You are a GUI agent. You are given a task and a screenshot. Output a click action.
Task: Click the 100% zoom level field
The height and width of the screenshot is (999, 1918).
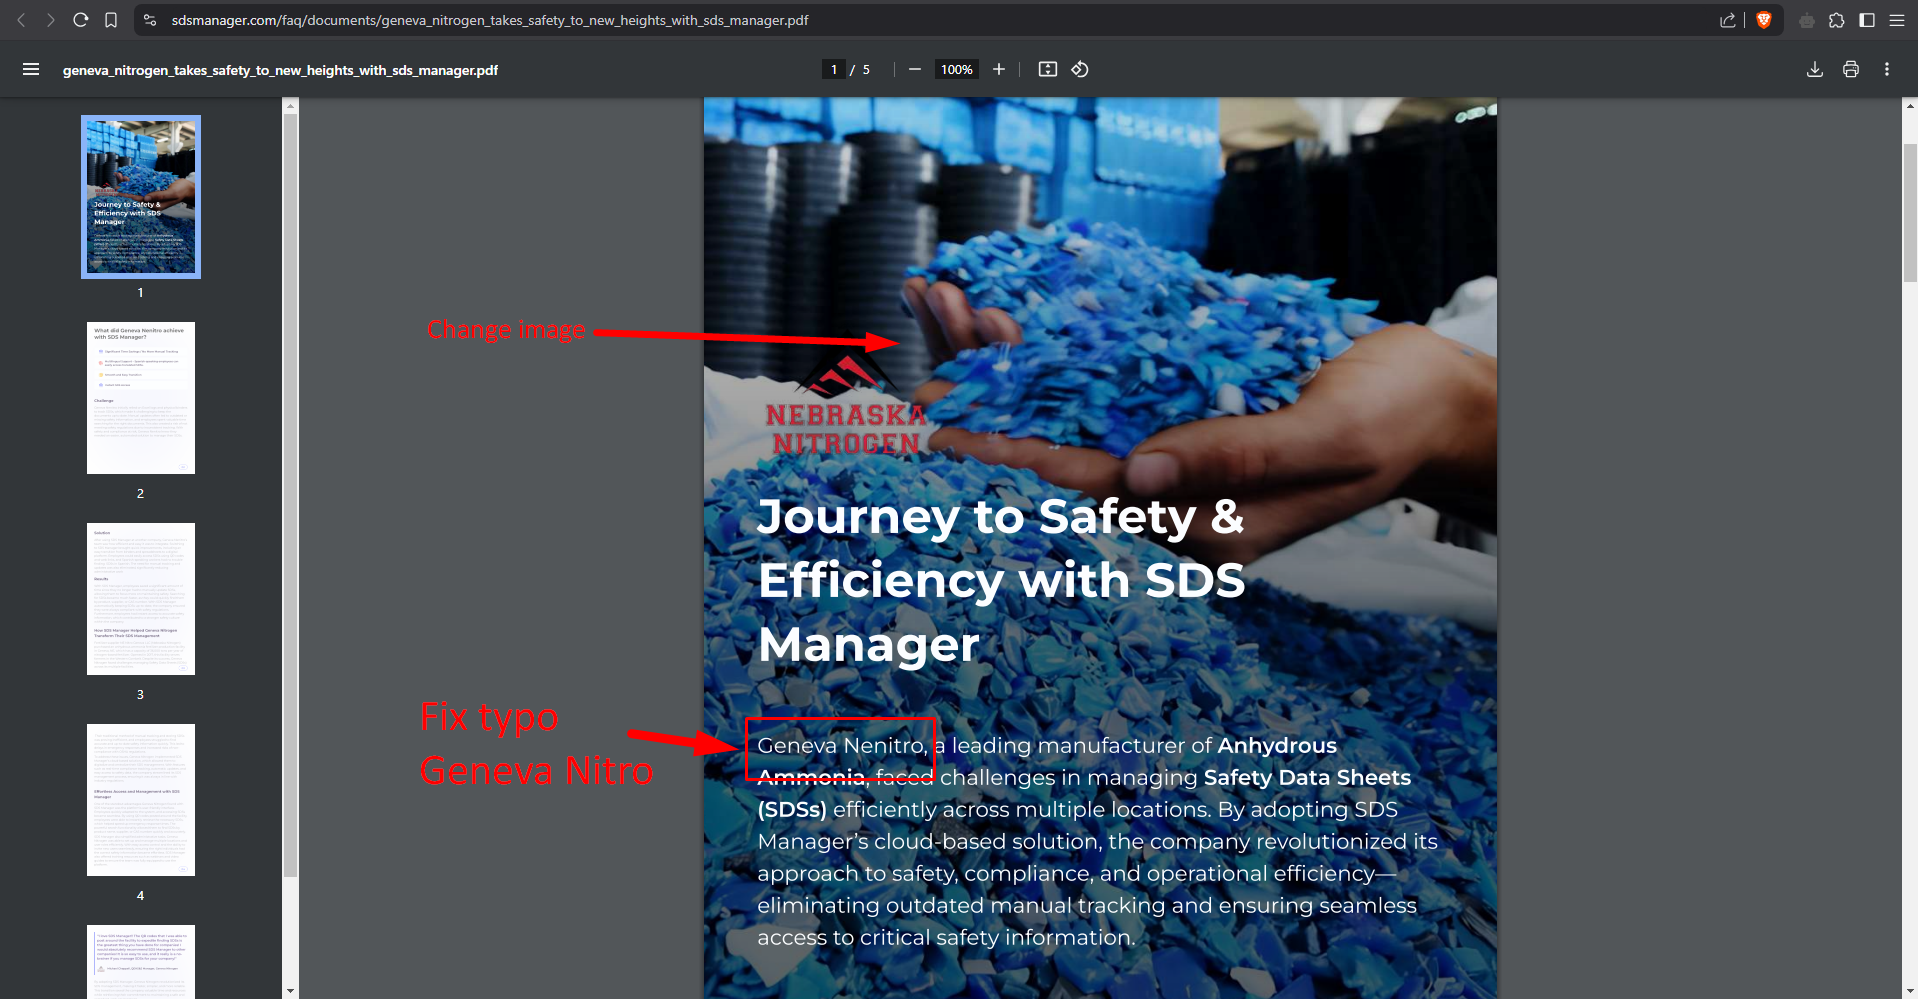click(x=956, y=69)
